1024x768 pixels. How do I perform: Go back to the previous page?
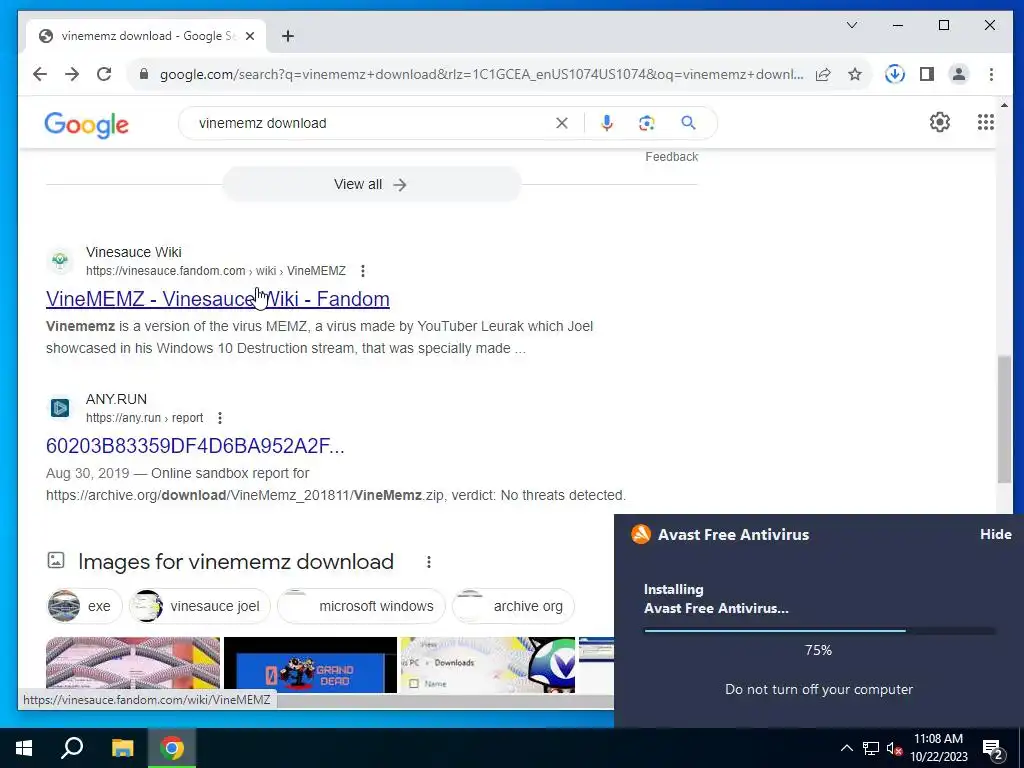[40, 74]
